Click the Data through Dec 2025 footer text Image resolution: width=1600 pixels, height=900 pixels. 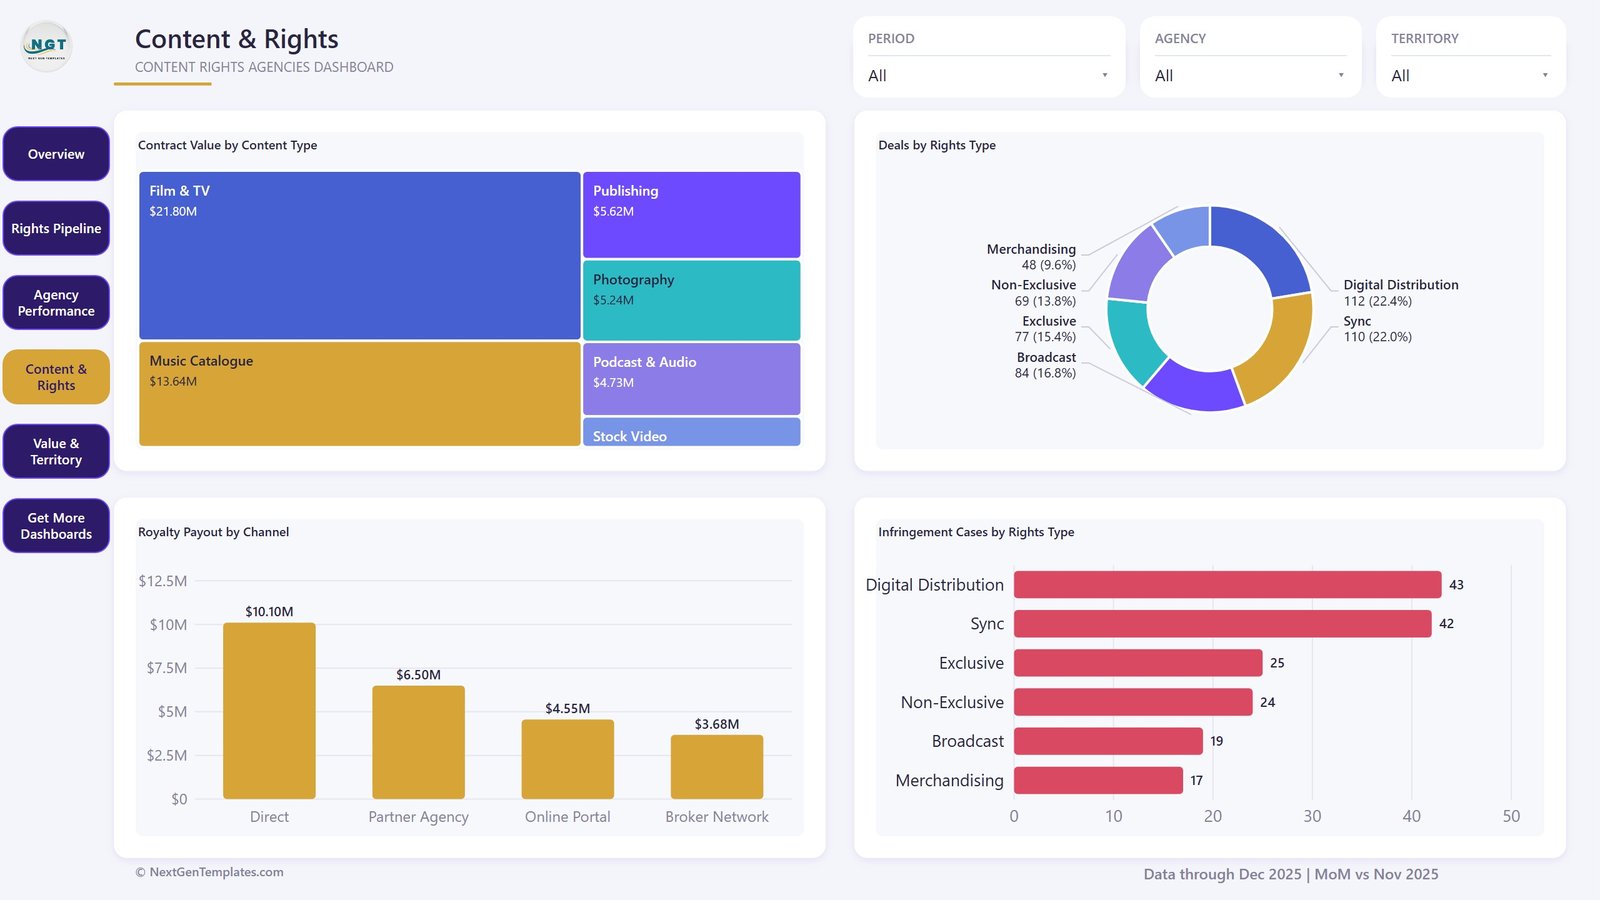1291,874
